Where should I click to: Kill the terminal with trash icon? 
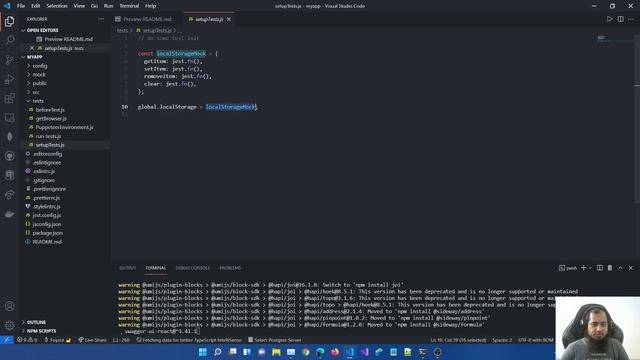610,268
